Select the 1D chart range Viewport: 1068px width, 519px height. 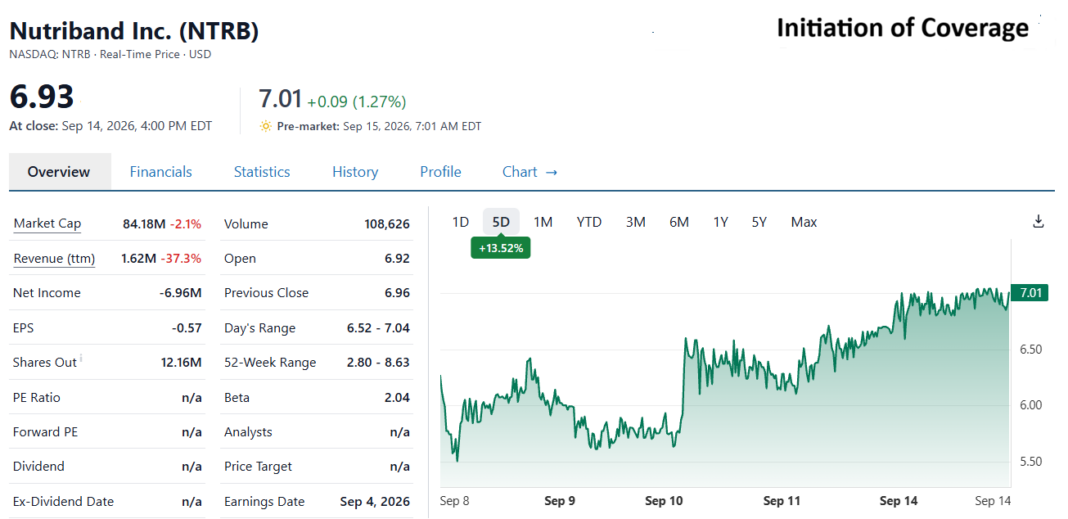click(461, 222)
